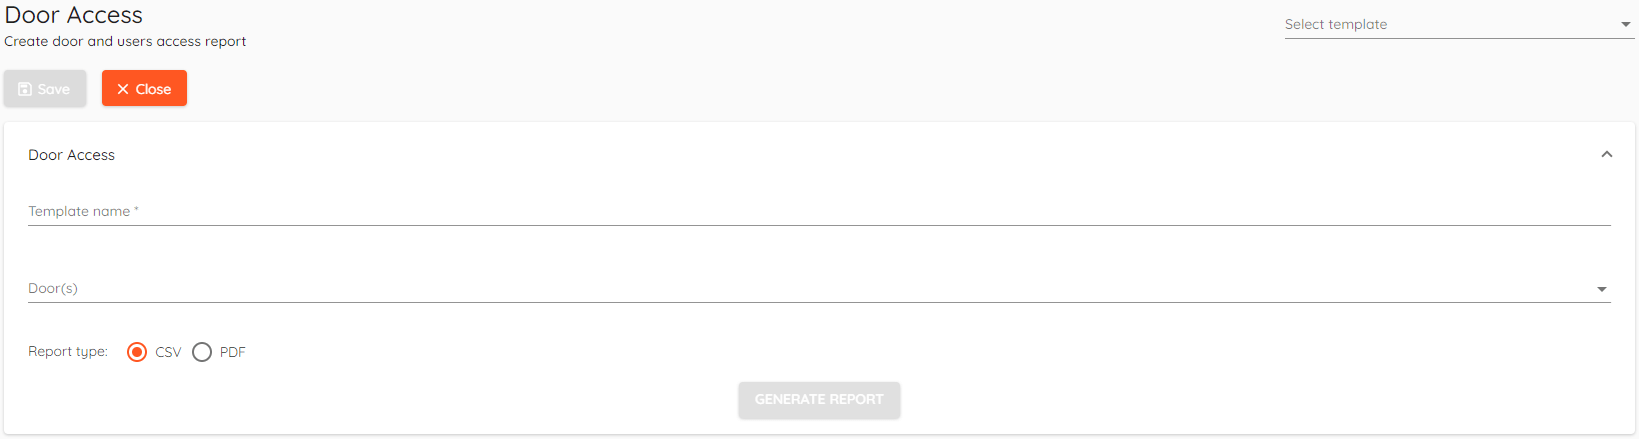Screen dimensions: 1639x439
Task: Expand the Door(s) dropdown arrow
Action: point(1602,289)
